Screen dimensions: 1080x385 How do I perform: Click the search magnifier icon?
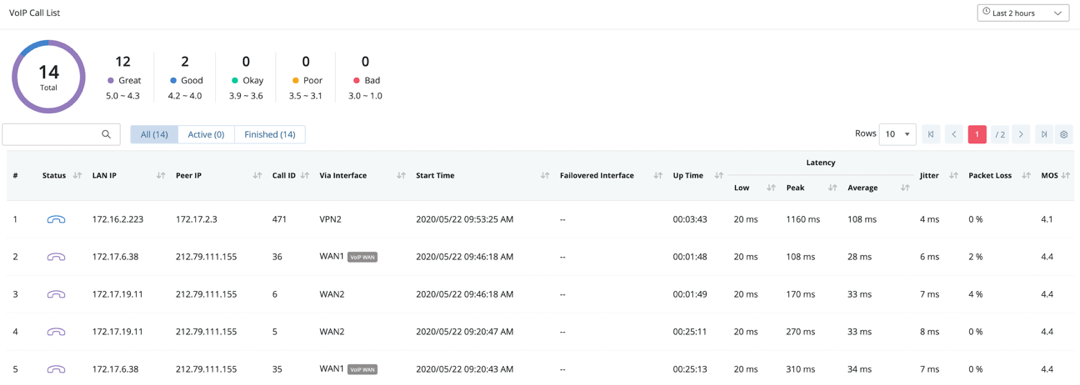click(x=106, y=135)
